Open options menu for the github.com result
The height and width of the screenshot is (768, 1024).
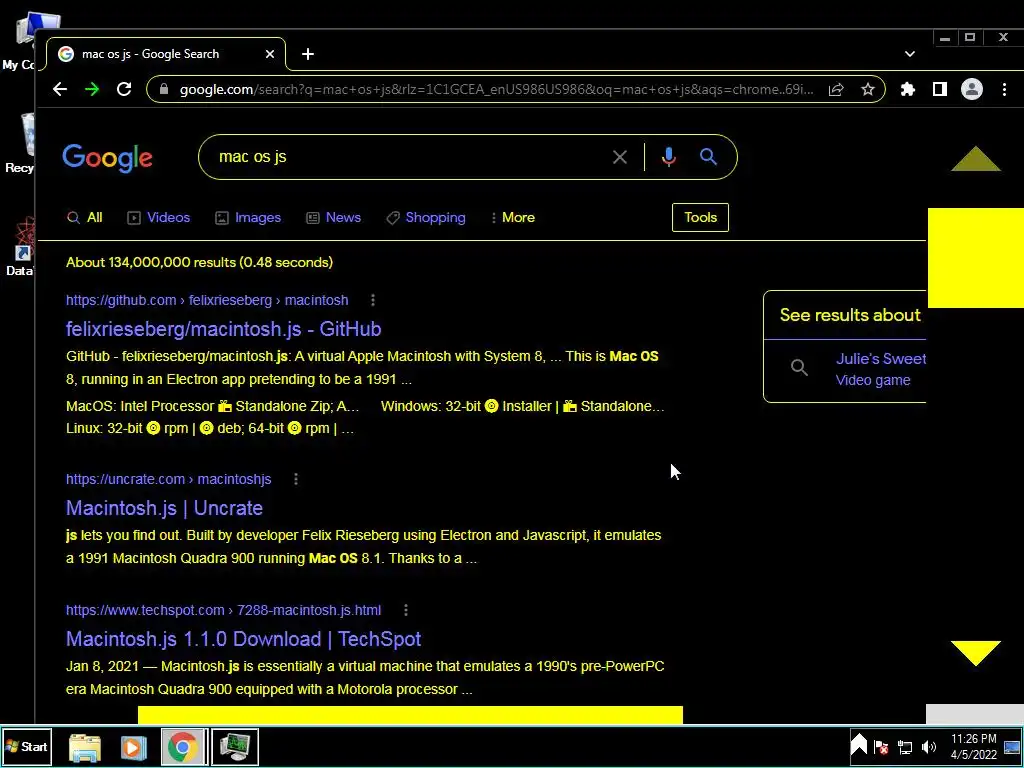[373, 300]
